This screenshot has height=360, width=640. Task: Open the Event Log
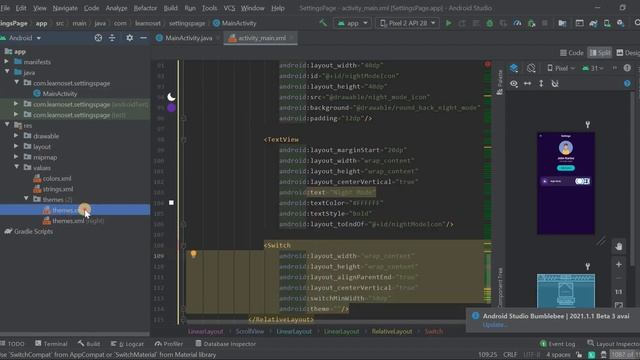coord(557,344)
